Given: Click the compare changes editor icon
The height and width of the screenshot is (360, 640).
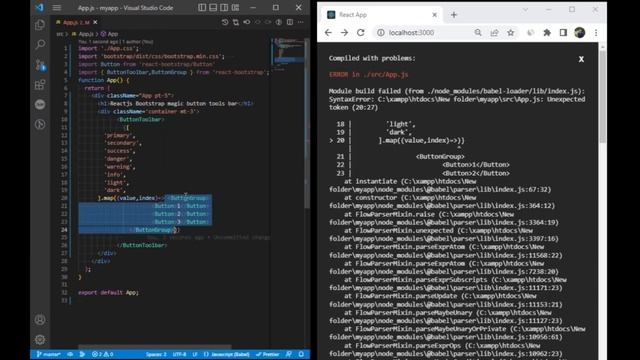Looking at the screenshot, I should (x=236, y=22).
